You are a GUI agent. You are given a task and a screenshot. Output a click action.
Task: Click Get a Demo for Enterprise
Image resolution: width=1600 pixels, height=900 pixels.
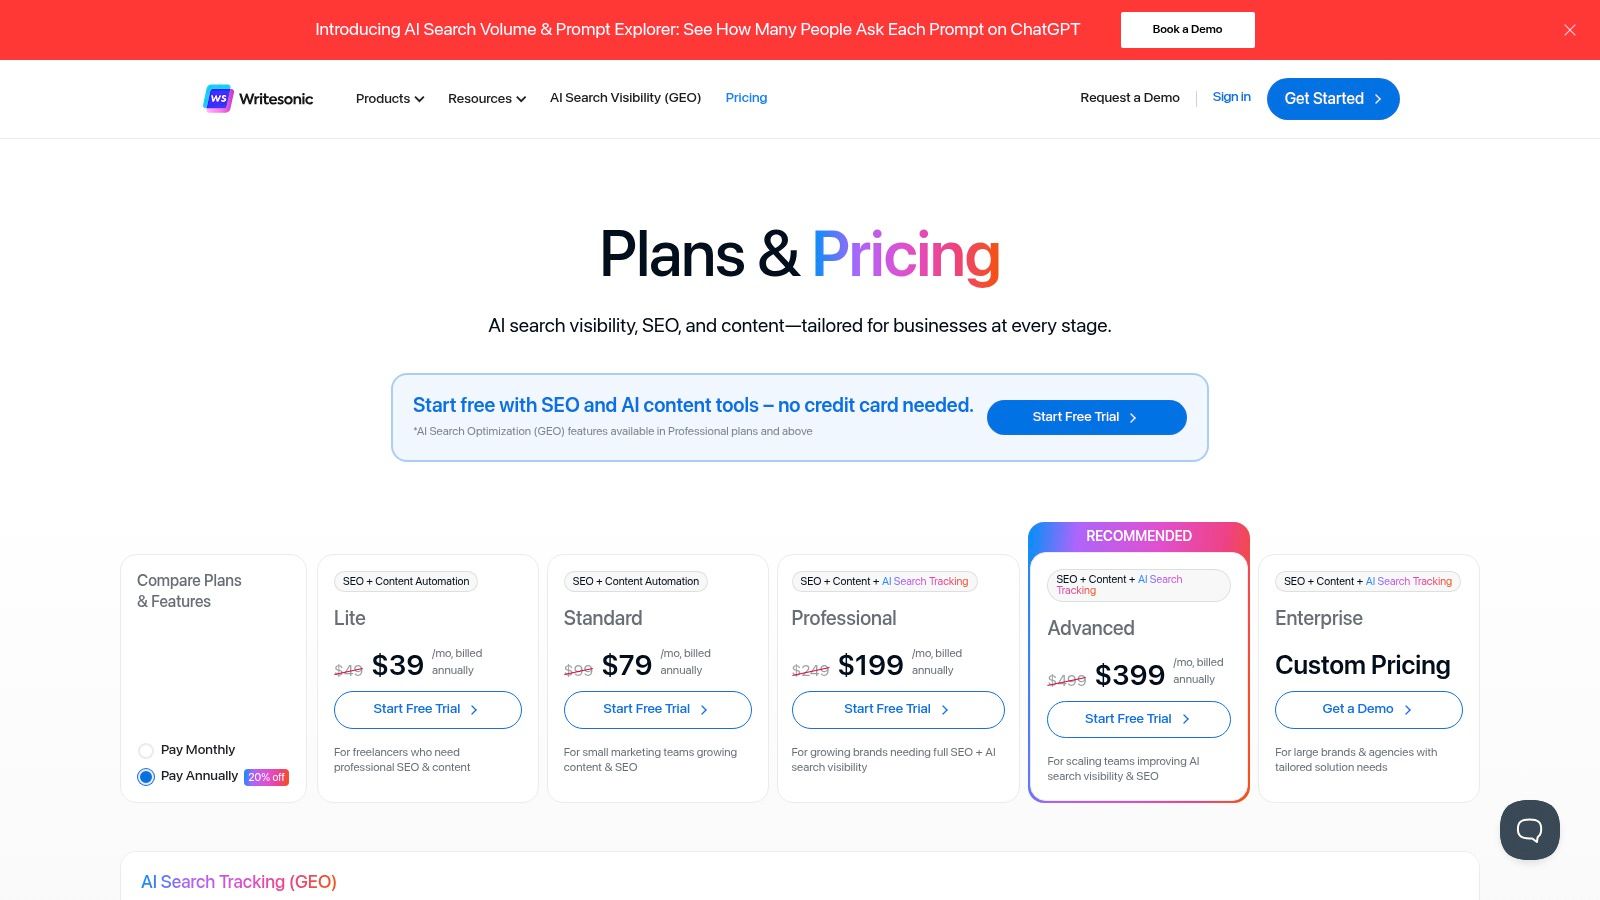[x=1368, y=709]
